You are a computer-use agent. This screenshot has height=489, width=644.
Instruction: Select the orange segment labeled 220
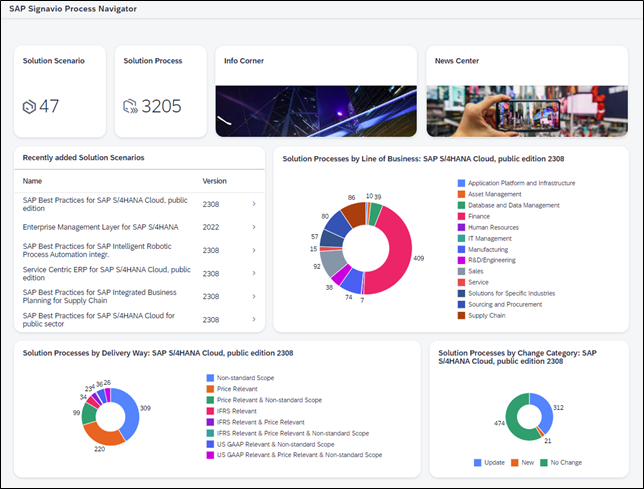[101, 437]
